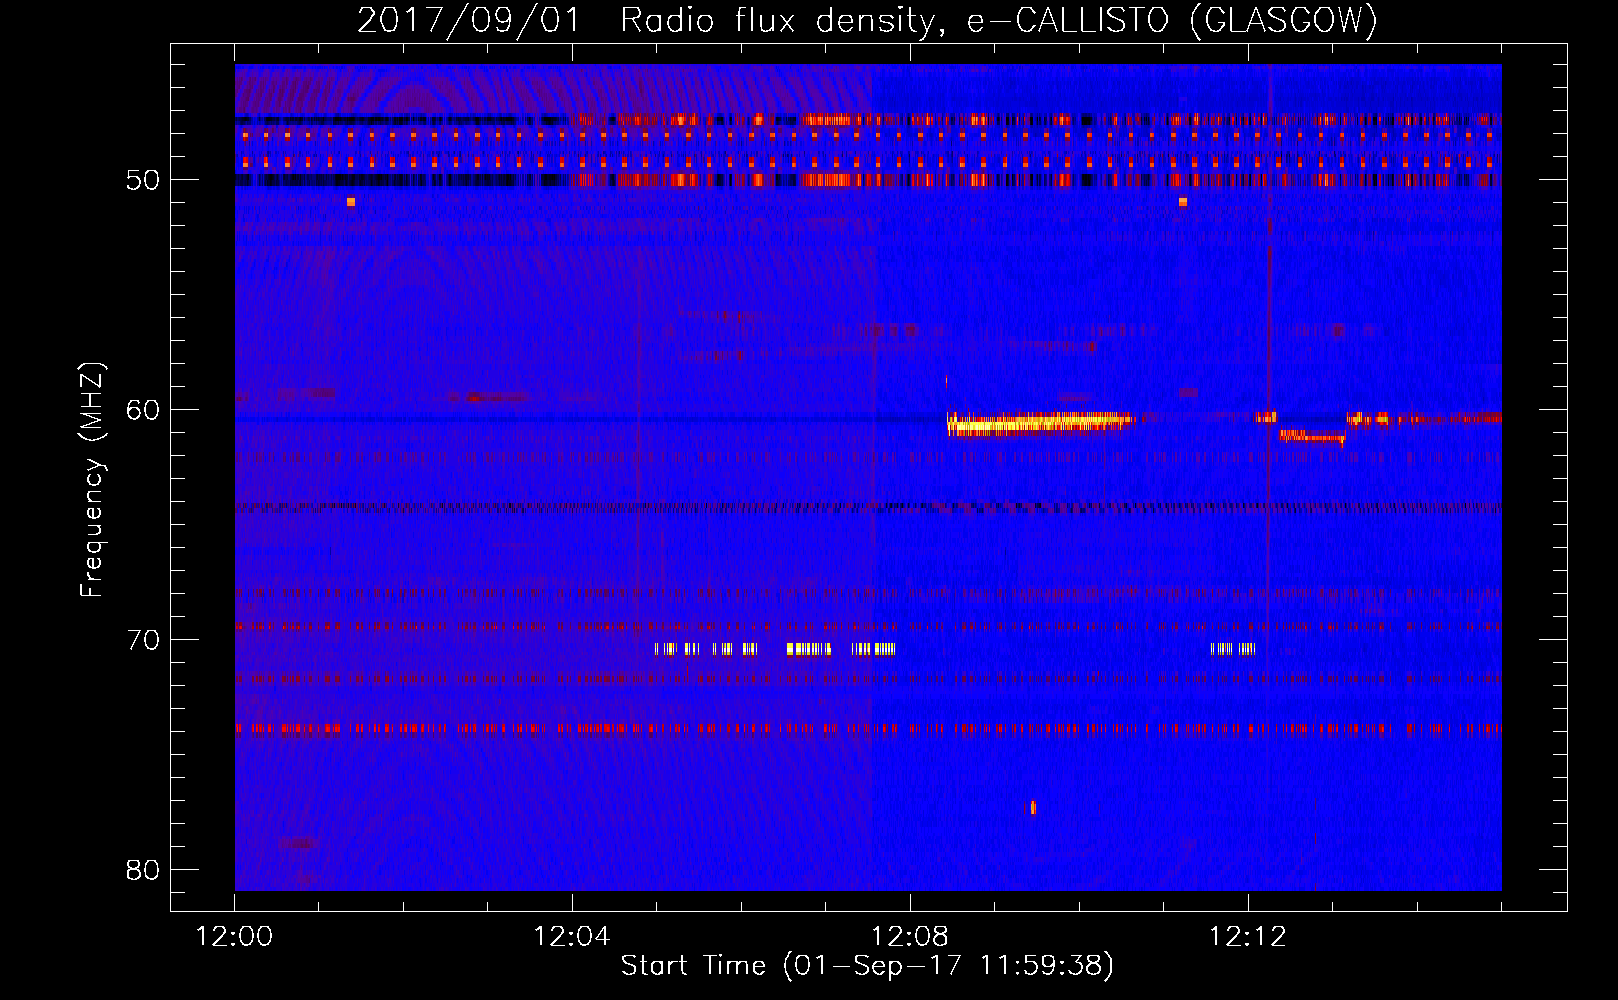Select the '12:04' time axis label
1618x1000 pixels.
pyautogui.click(x=572, y=937)
